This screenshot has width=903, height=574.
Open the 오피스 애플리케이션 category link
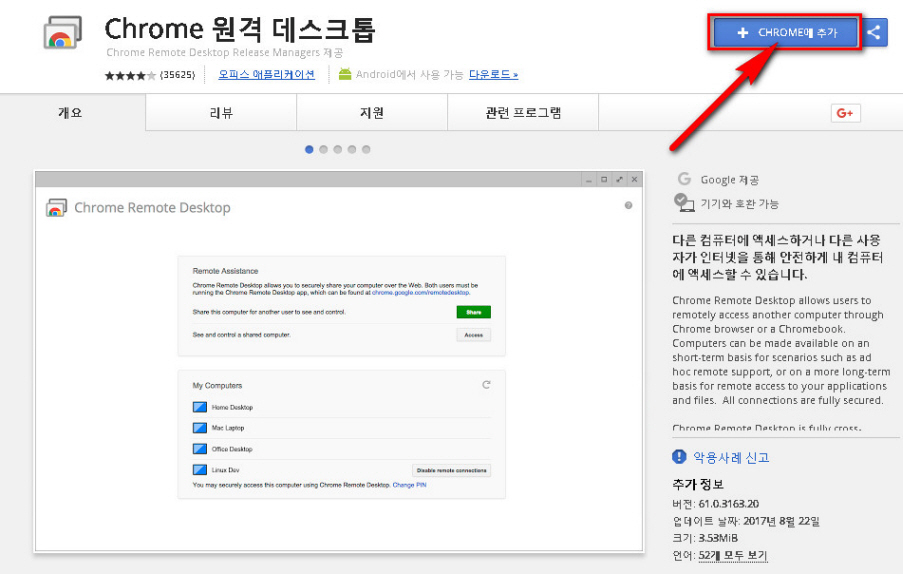(266, 74)
